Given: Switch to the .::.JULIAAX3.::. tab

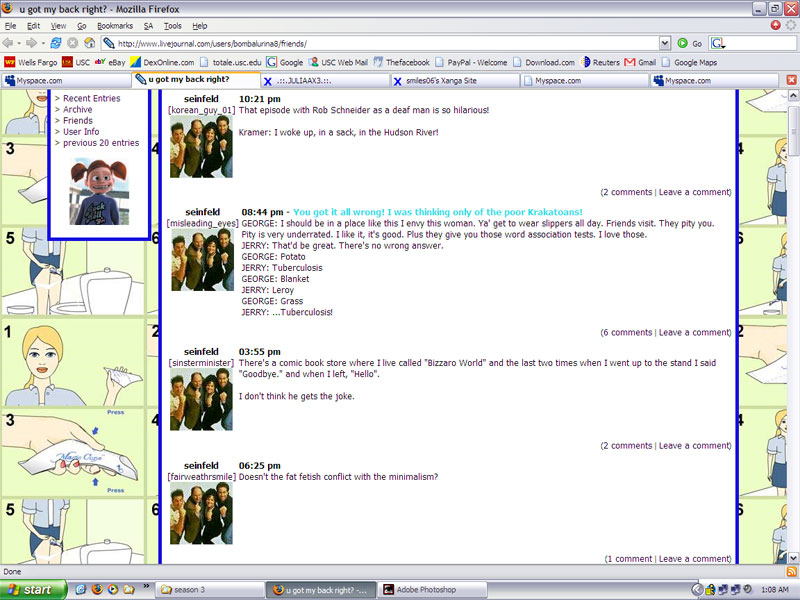Looking at the screenshot, I should click(x=326, y=81).
